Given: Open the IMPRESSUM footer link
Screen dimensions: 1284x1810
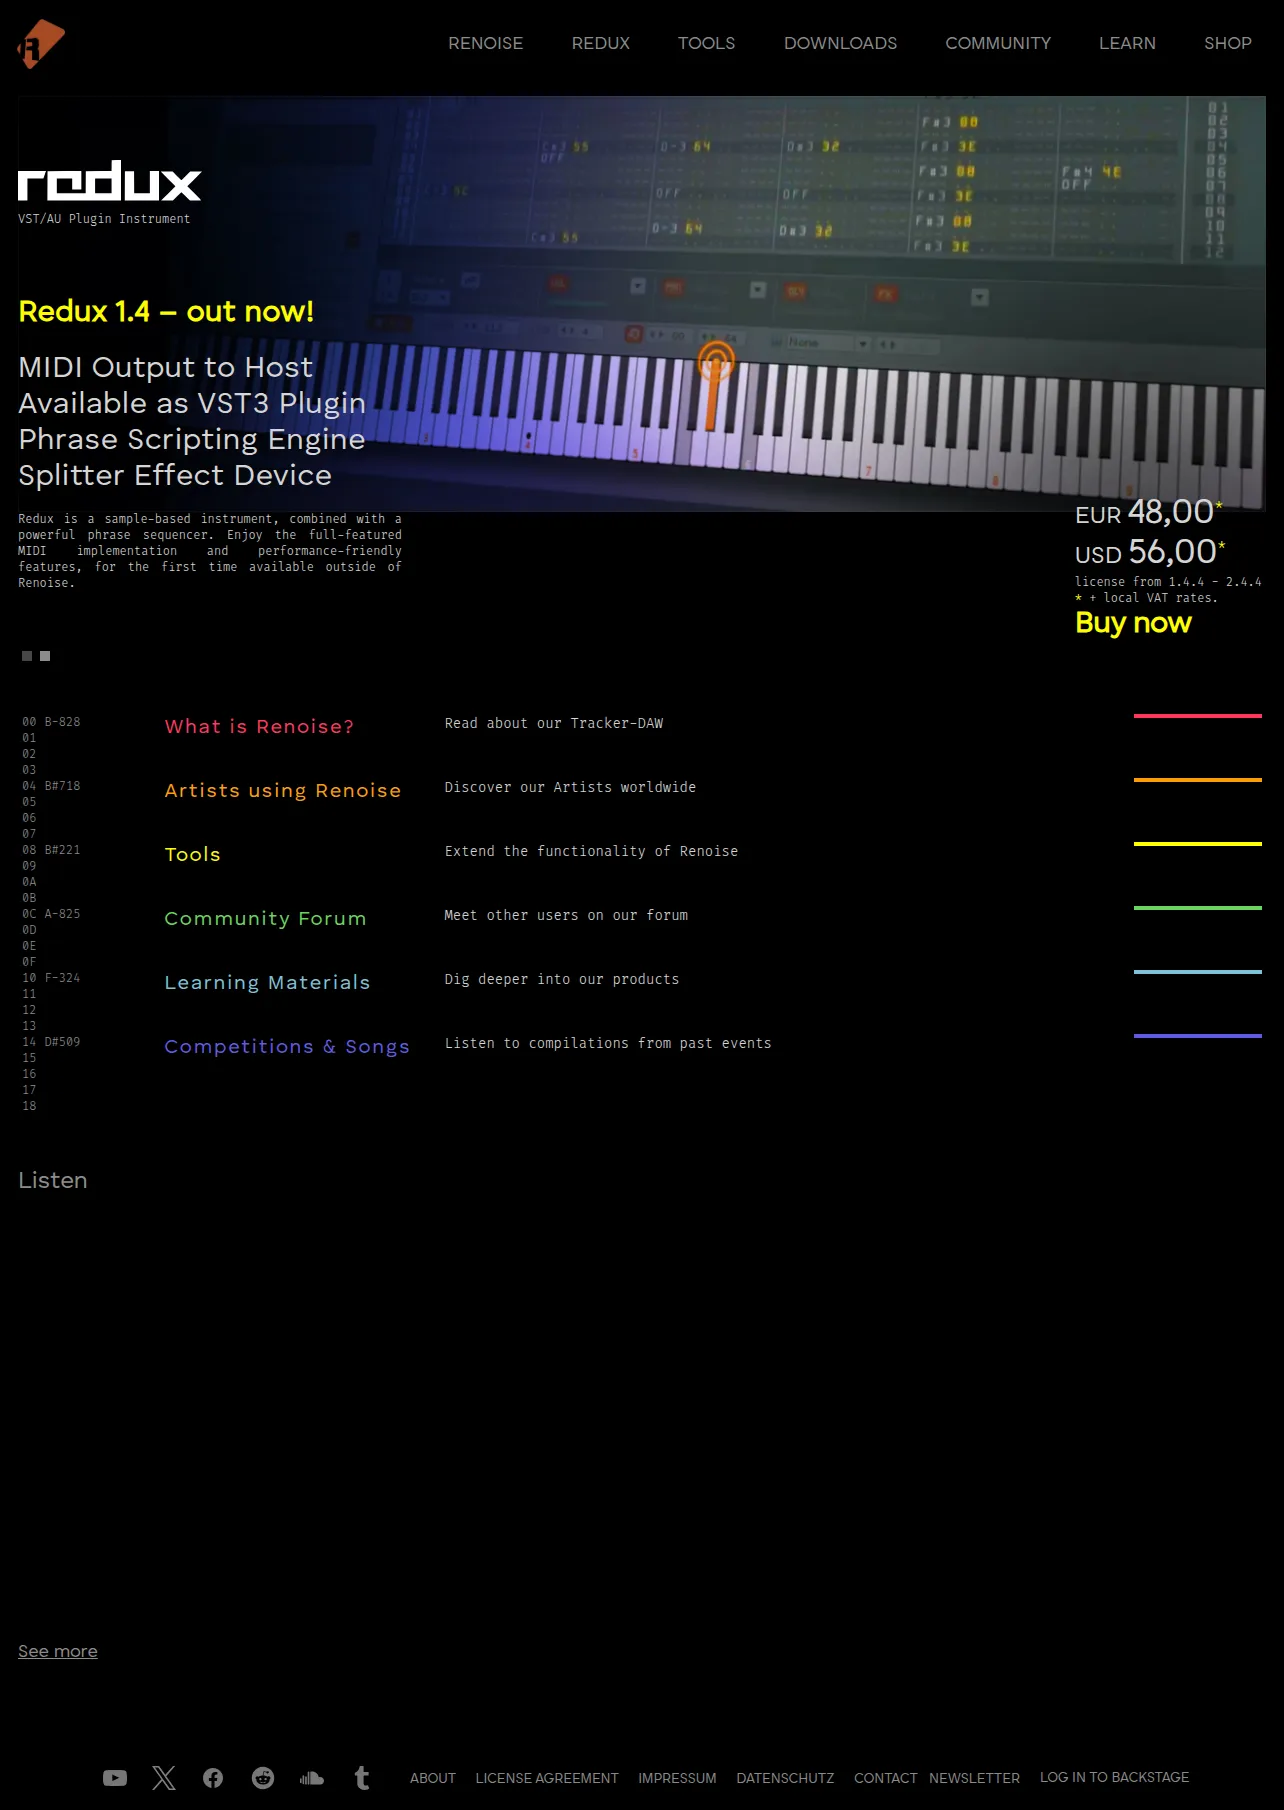Looking at the screenshot, I should click(678, 1778).
